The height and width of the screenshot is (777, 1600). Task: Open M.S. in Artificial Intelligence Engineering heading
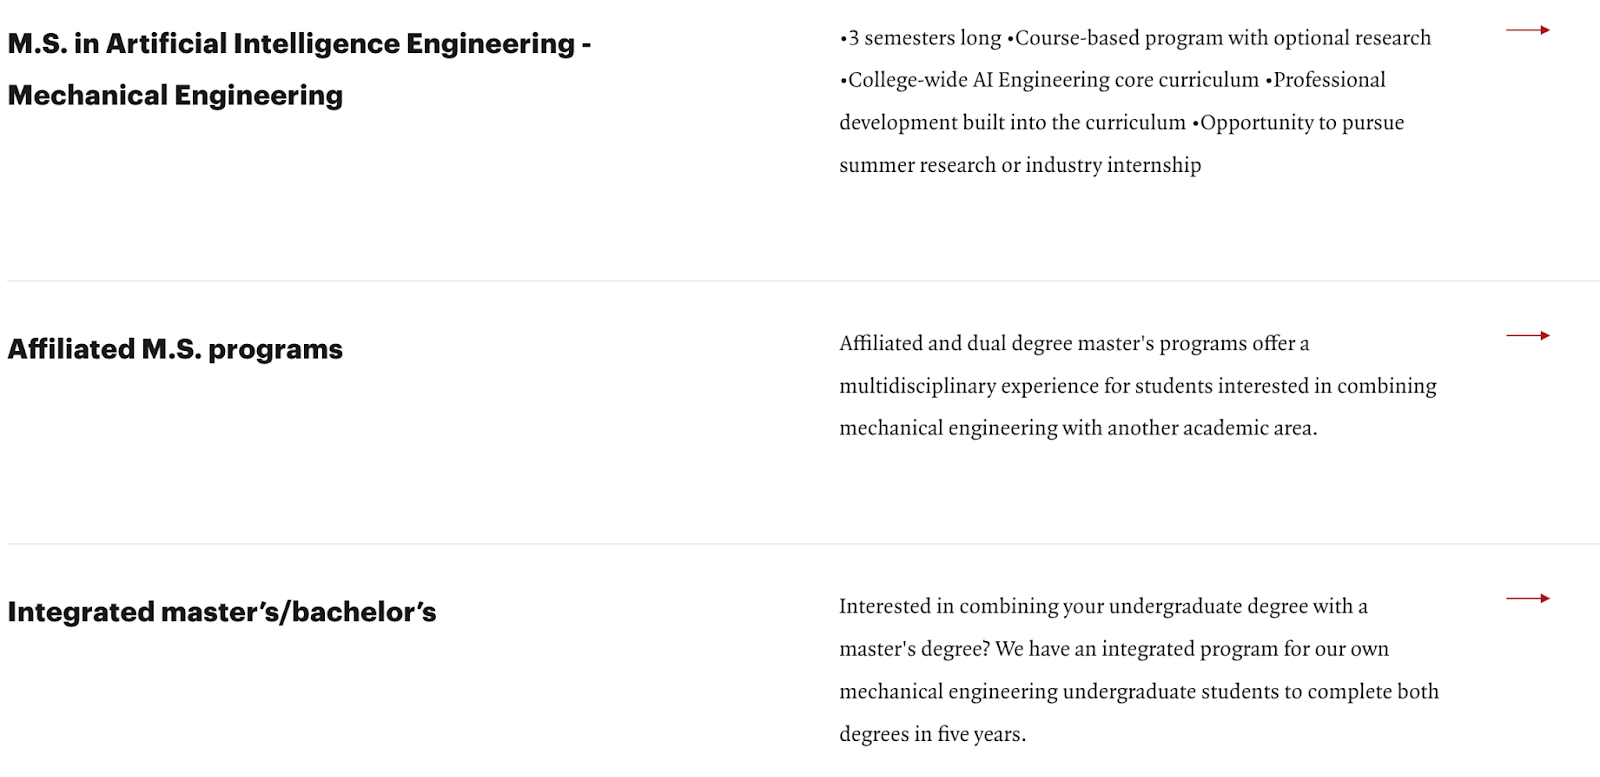(299, 44)
